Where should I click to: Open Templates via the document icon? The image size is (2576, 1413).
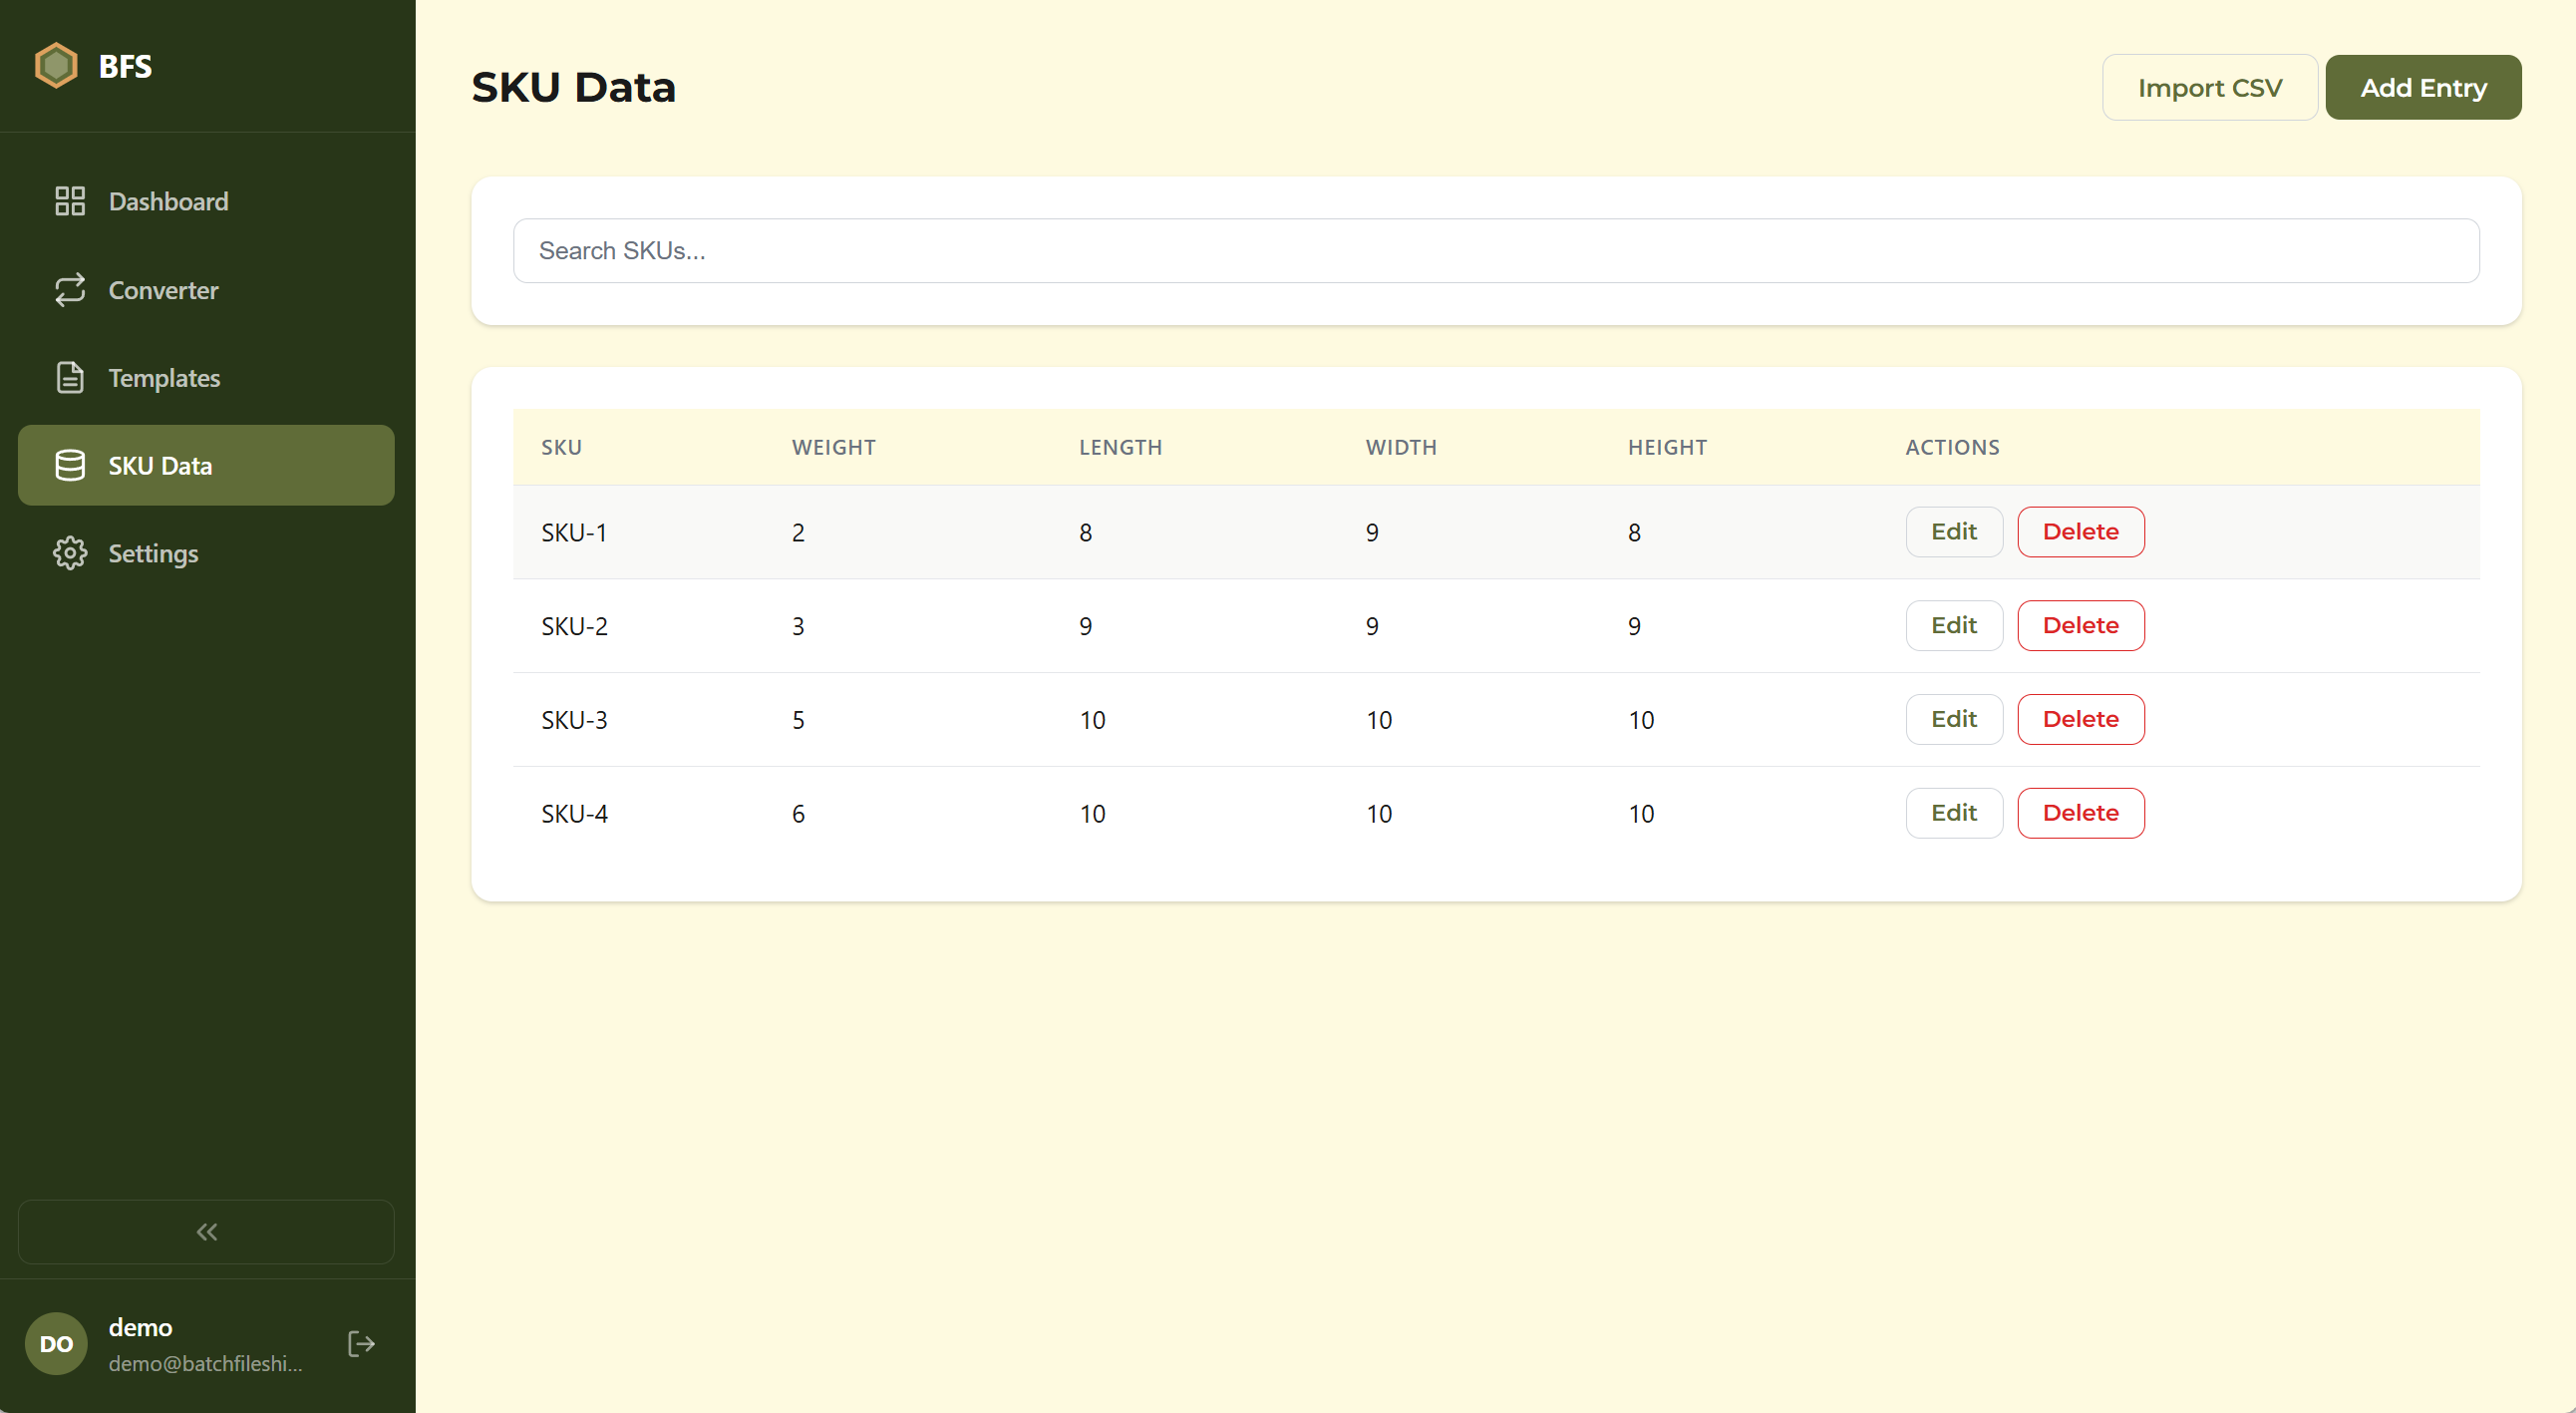(x=68, y=377)
